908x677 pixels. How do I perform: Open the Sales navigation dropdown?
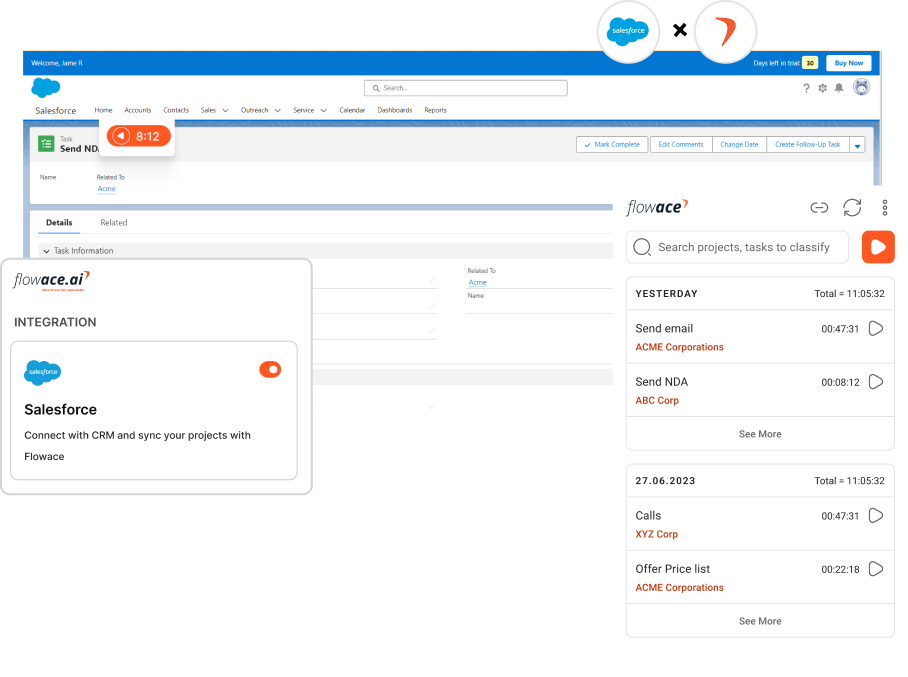213,110
